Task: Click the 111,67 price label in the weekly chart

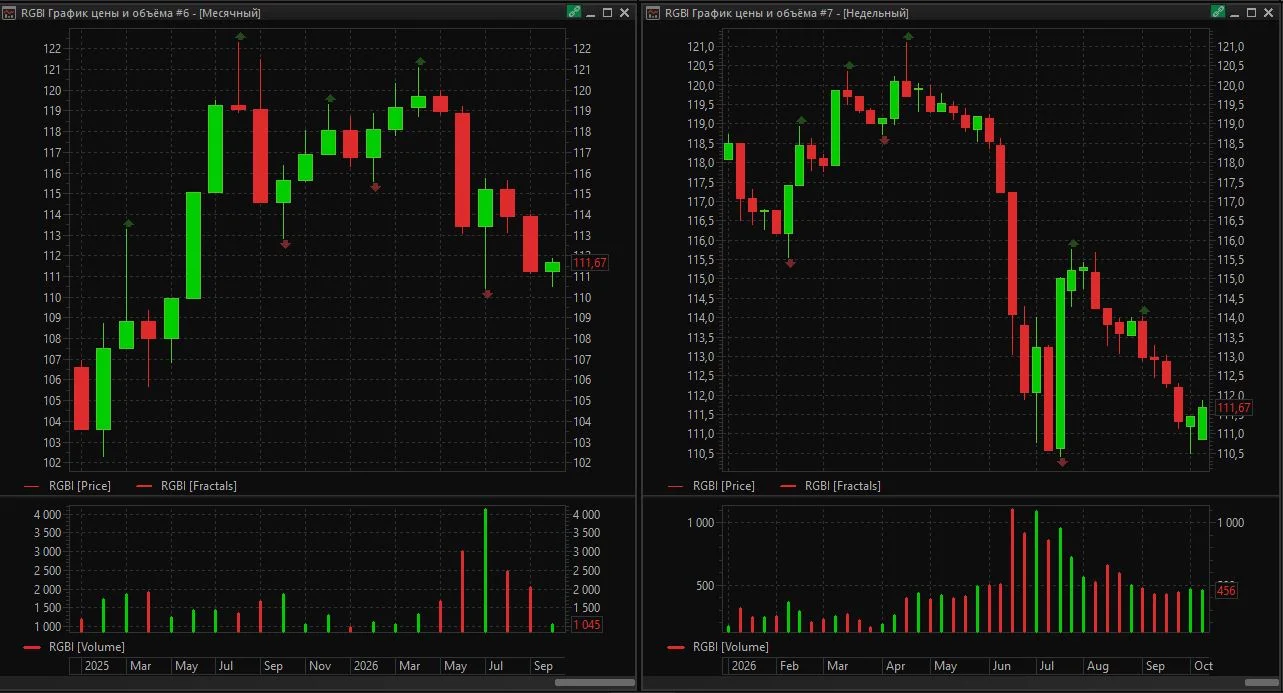Action: [1233, 408]
